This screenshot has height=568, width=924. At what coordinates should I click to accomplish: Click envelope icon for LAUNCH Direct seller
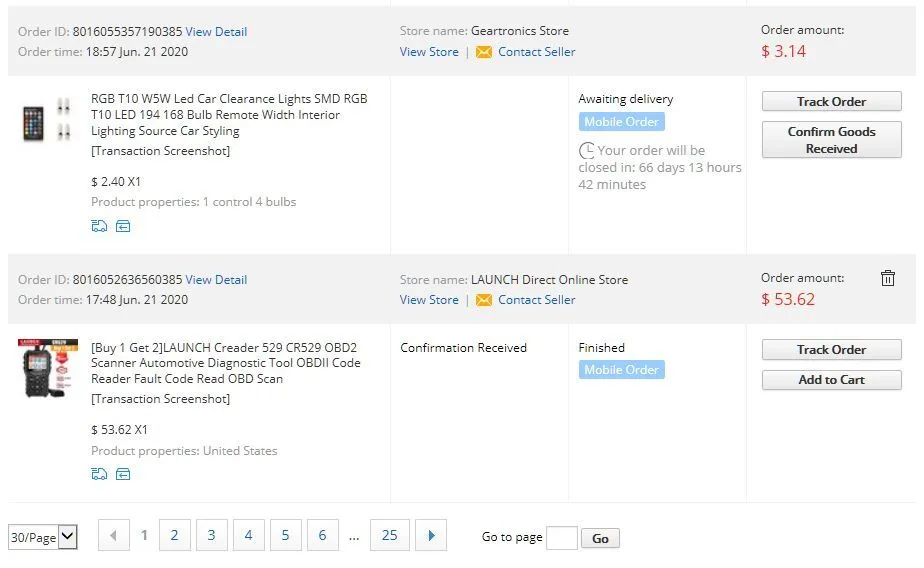tap(484, 300)
